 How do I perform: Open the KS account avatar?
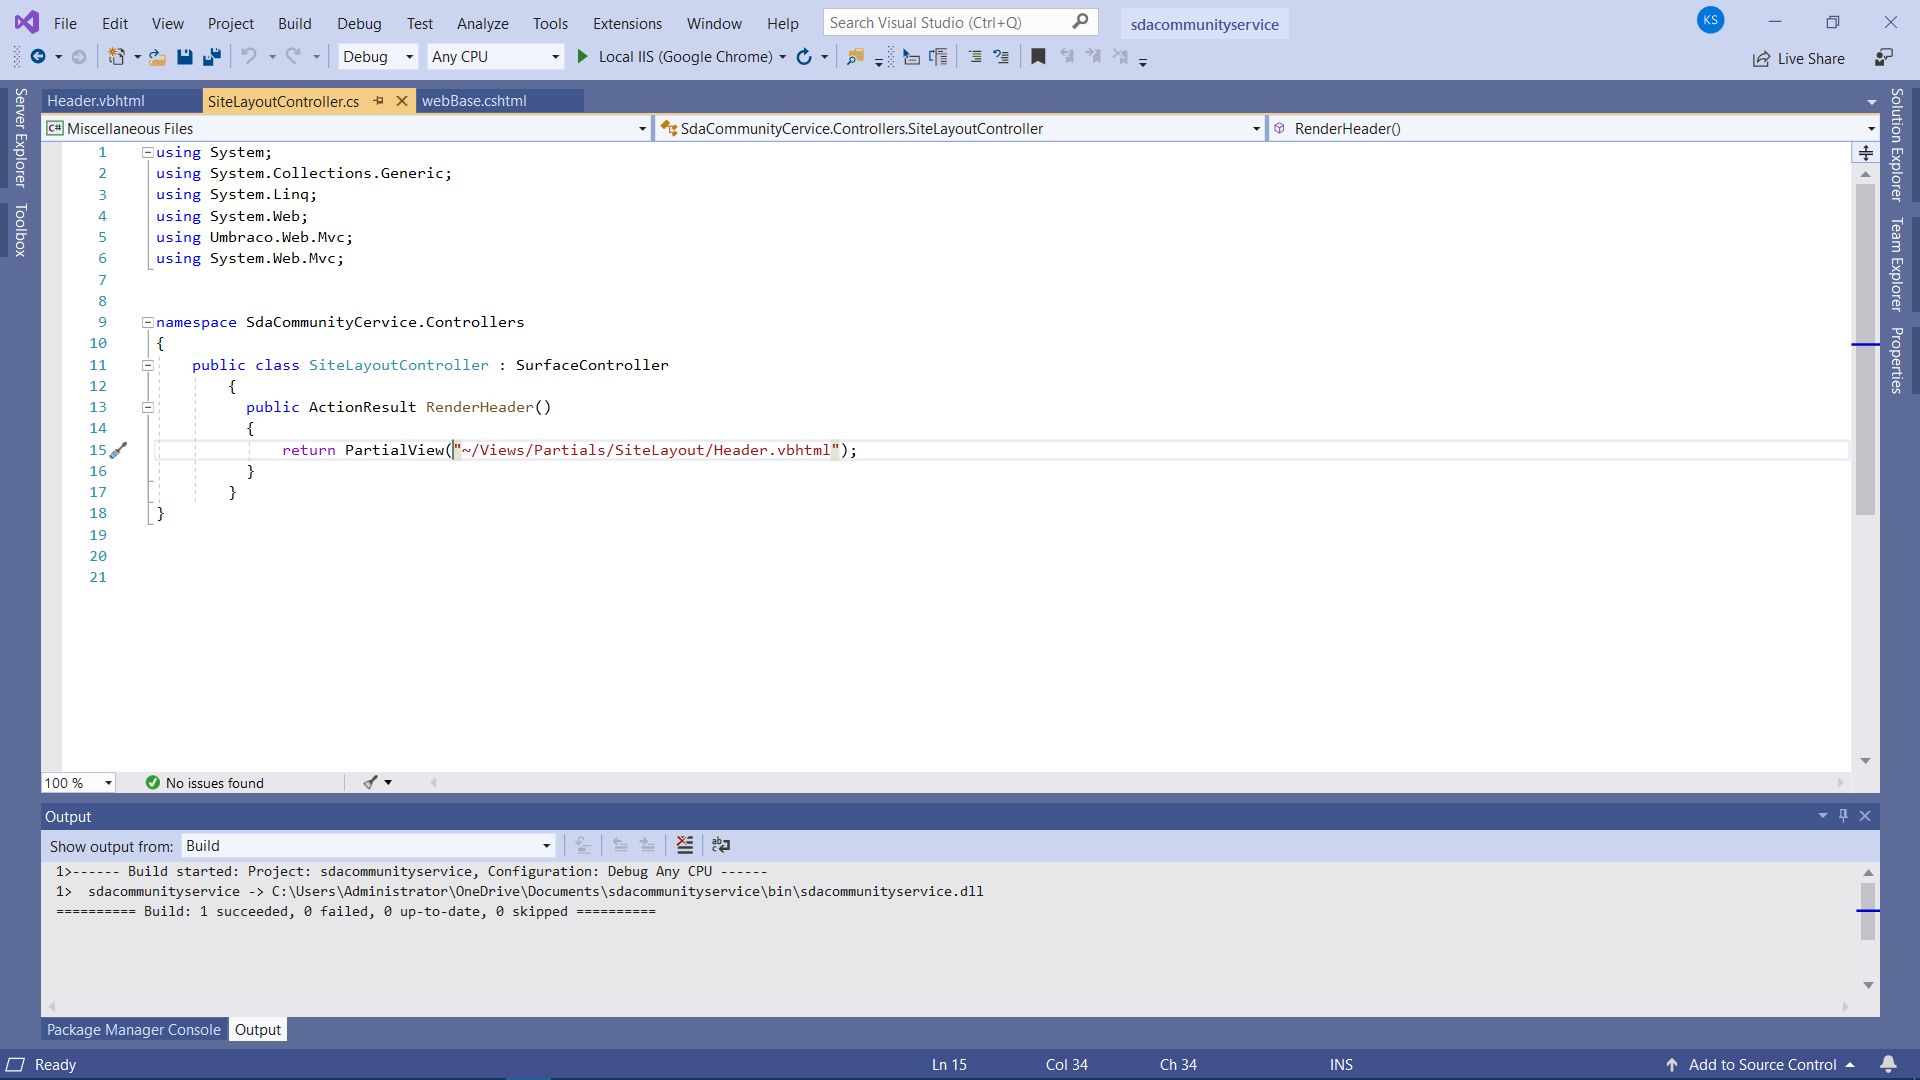pyautogui.click(x=1711, y=20)
